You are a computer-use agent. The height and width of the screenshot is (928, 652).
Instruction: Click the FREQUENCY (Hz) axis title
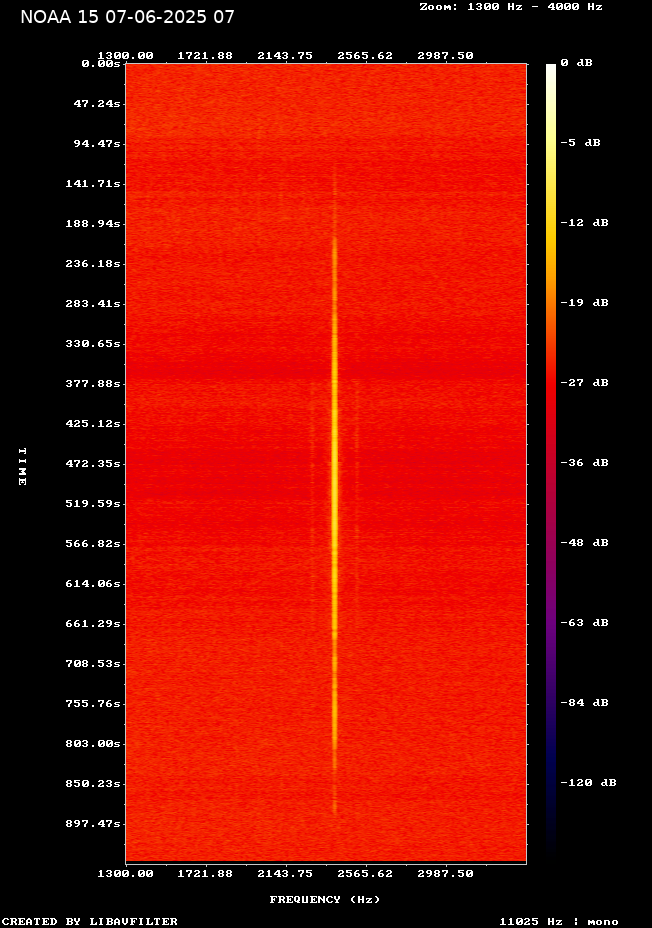pyautogui.click(x=325, y=900)
